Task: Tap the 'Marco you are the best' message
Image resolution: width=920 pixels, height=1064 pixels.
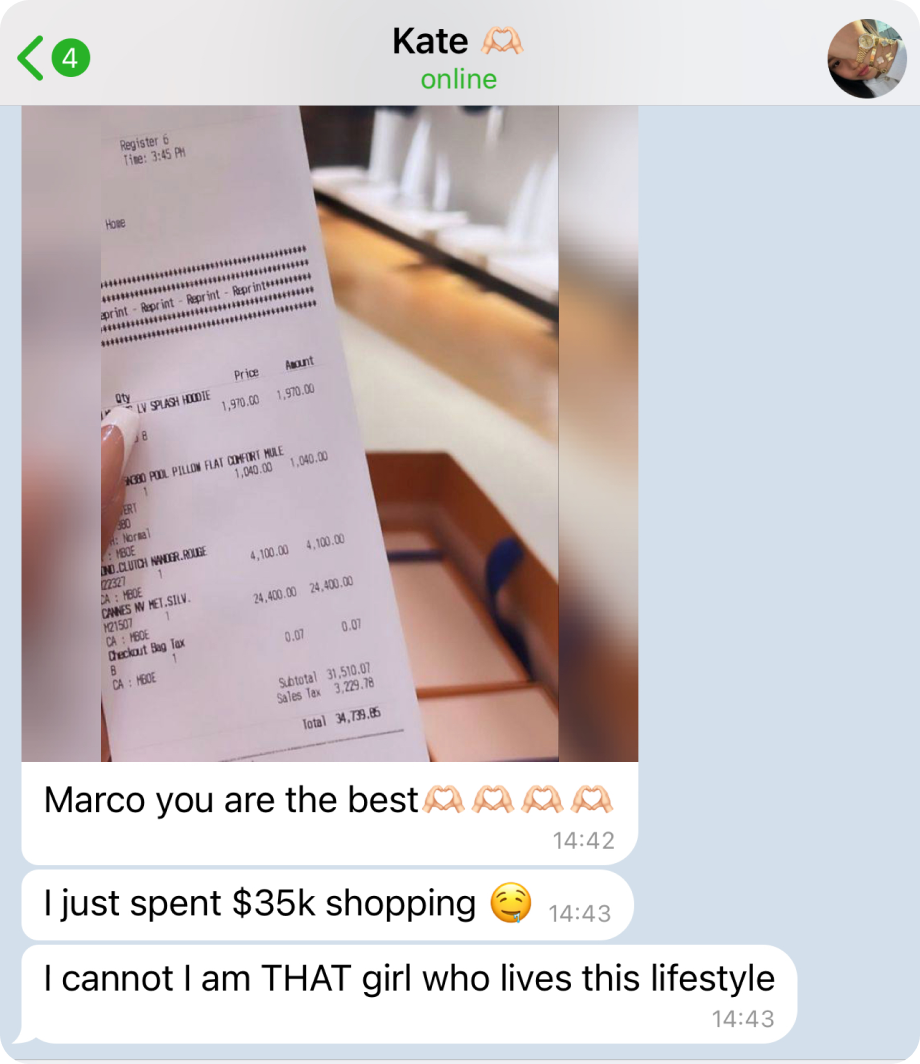Action: [330, 813]
